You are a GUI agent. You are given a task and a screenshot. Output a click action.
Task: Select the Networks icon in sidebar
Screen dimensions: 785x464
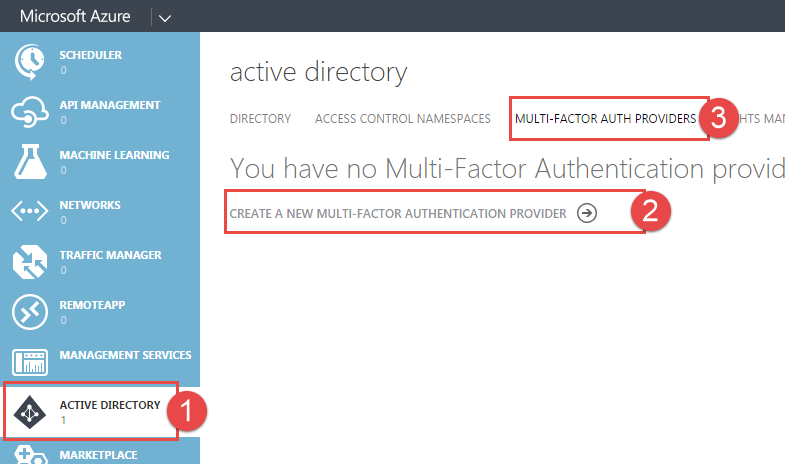(x=30, y=211)
